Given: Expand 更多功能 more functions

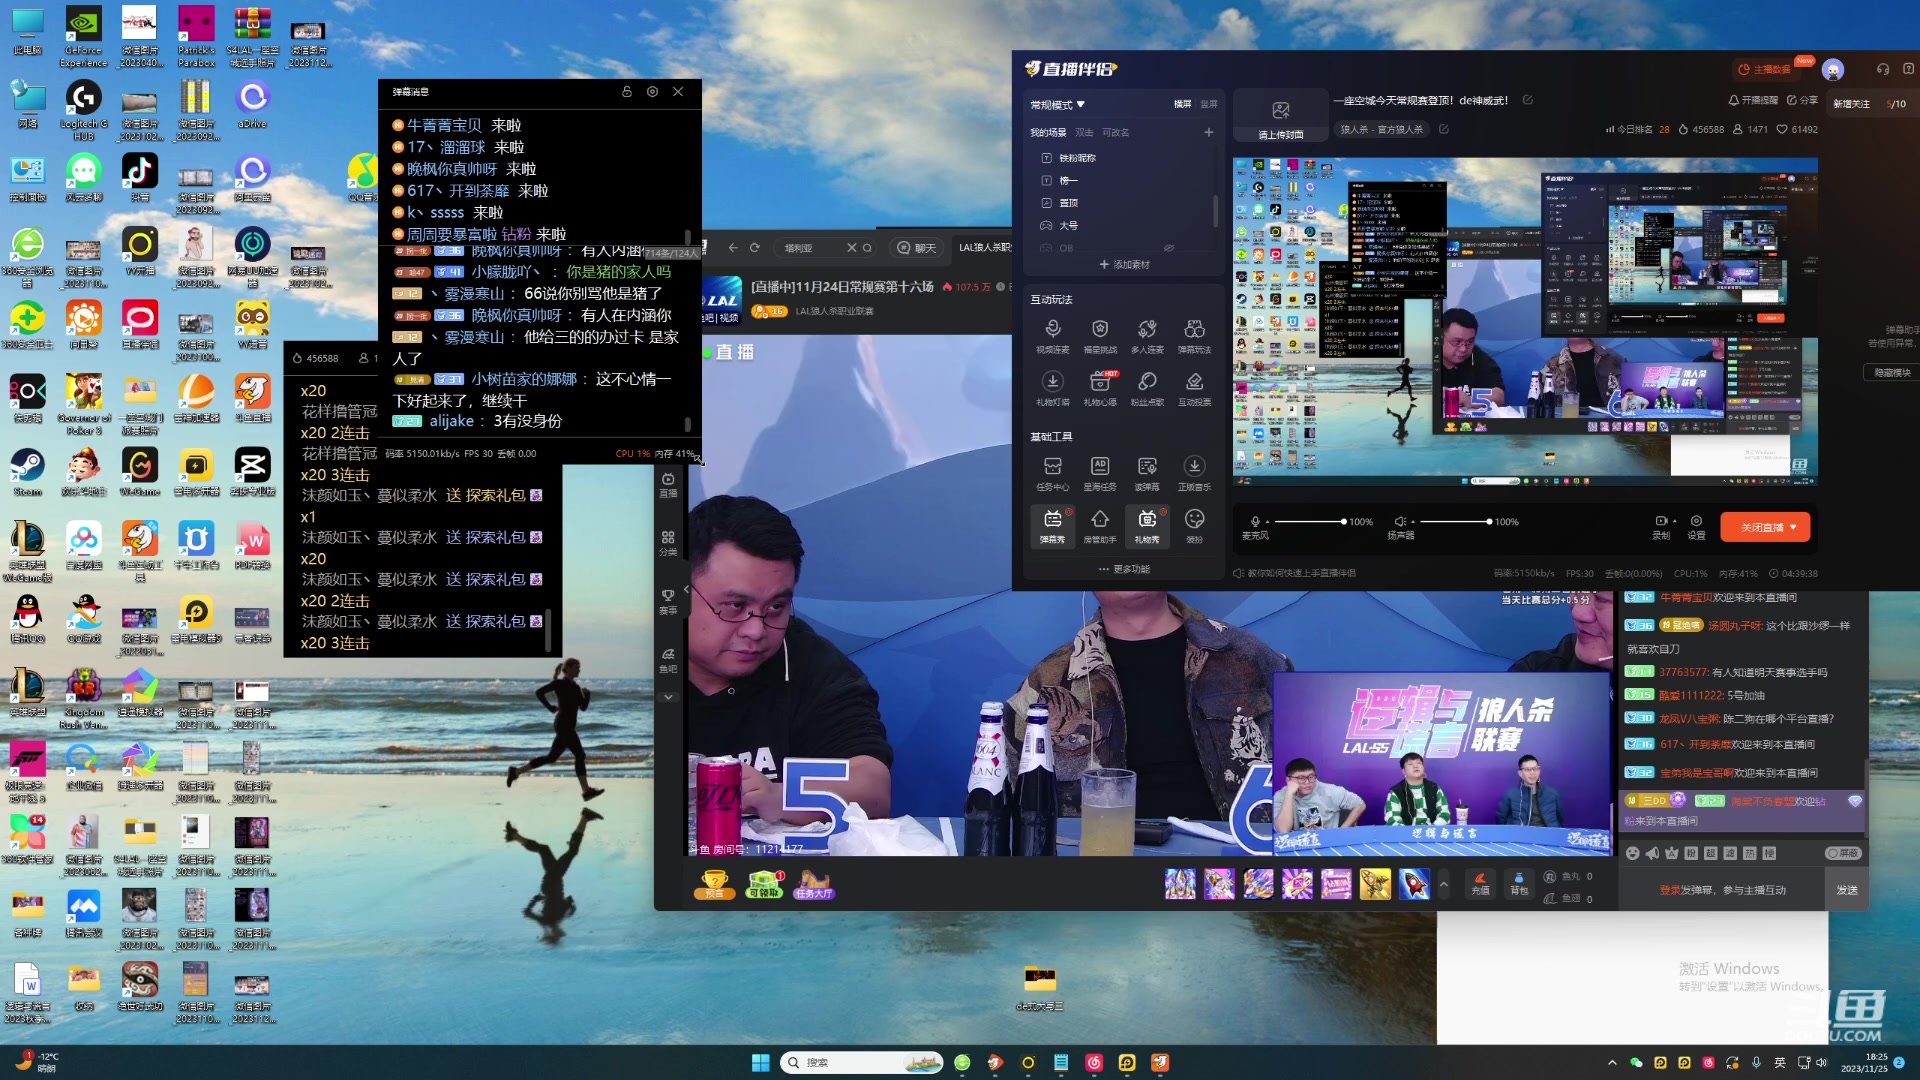Looking at the screenshot, I should point(1124,569).
